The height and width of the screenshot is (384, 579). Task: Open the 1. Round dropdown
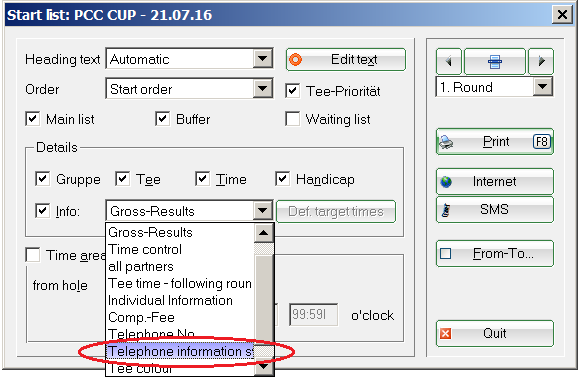click(542, 87)
